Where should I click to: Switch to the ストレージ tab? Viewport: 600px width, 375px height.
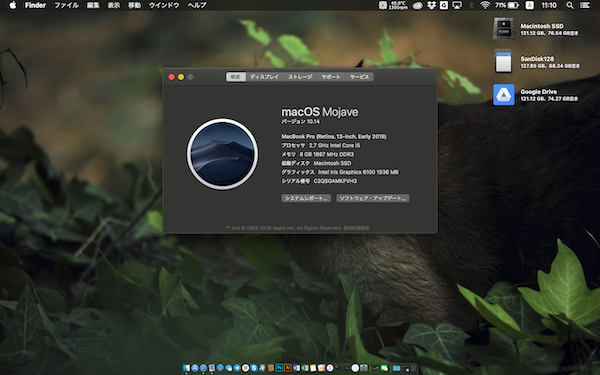coord(300,77)
